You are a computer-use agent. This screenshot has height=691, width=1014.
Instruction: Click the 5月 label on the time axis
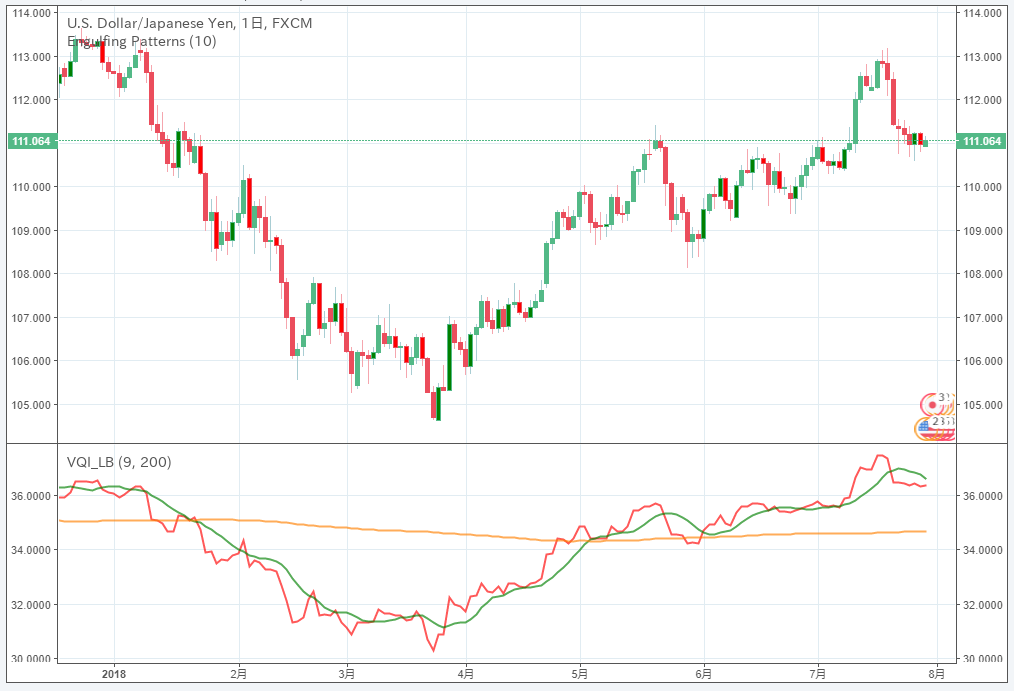(580, 675)
